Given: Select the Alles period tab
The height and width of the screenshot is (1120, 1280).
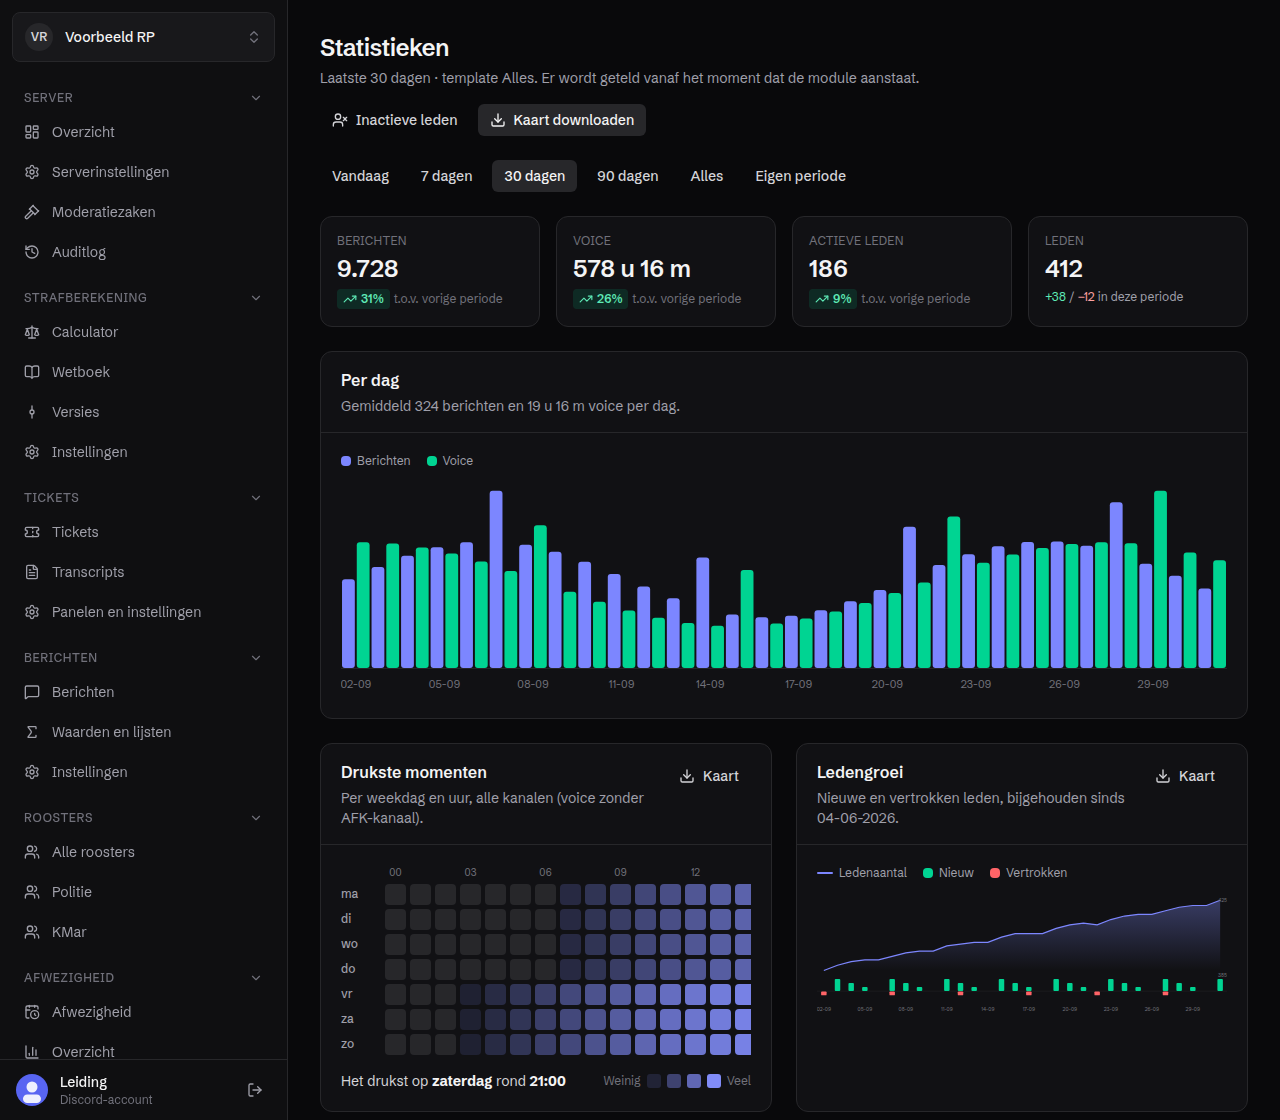Looking at the screenshot, I should 707,176.
